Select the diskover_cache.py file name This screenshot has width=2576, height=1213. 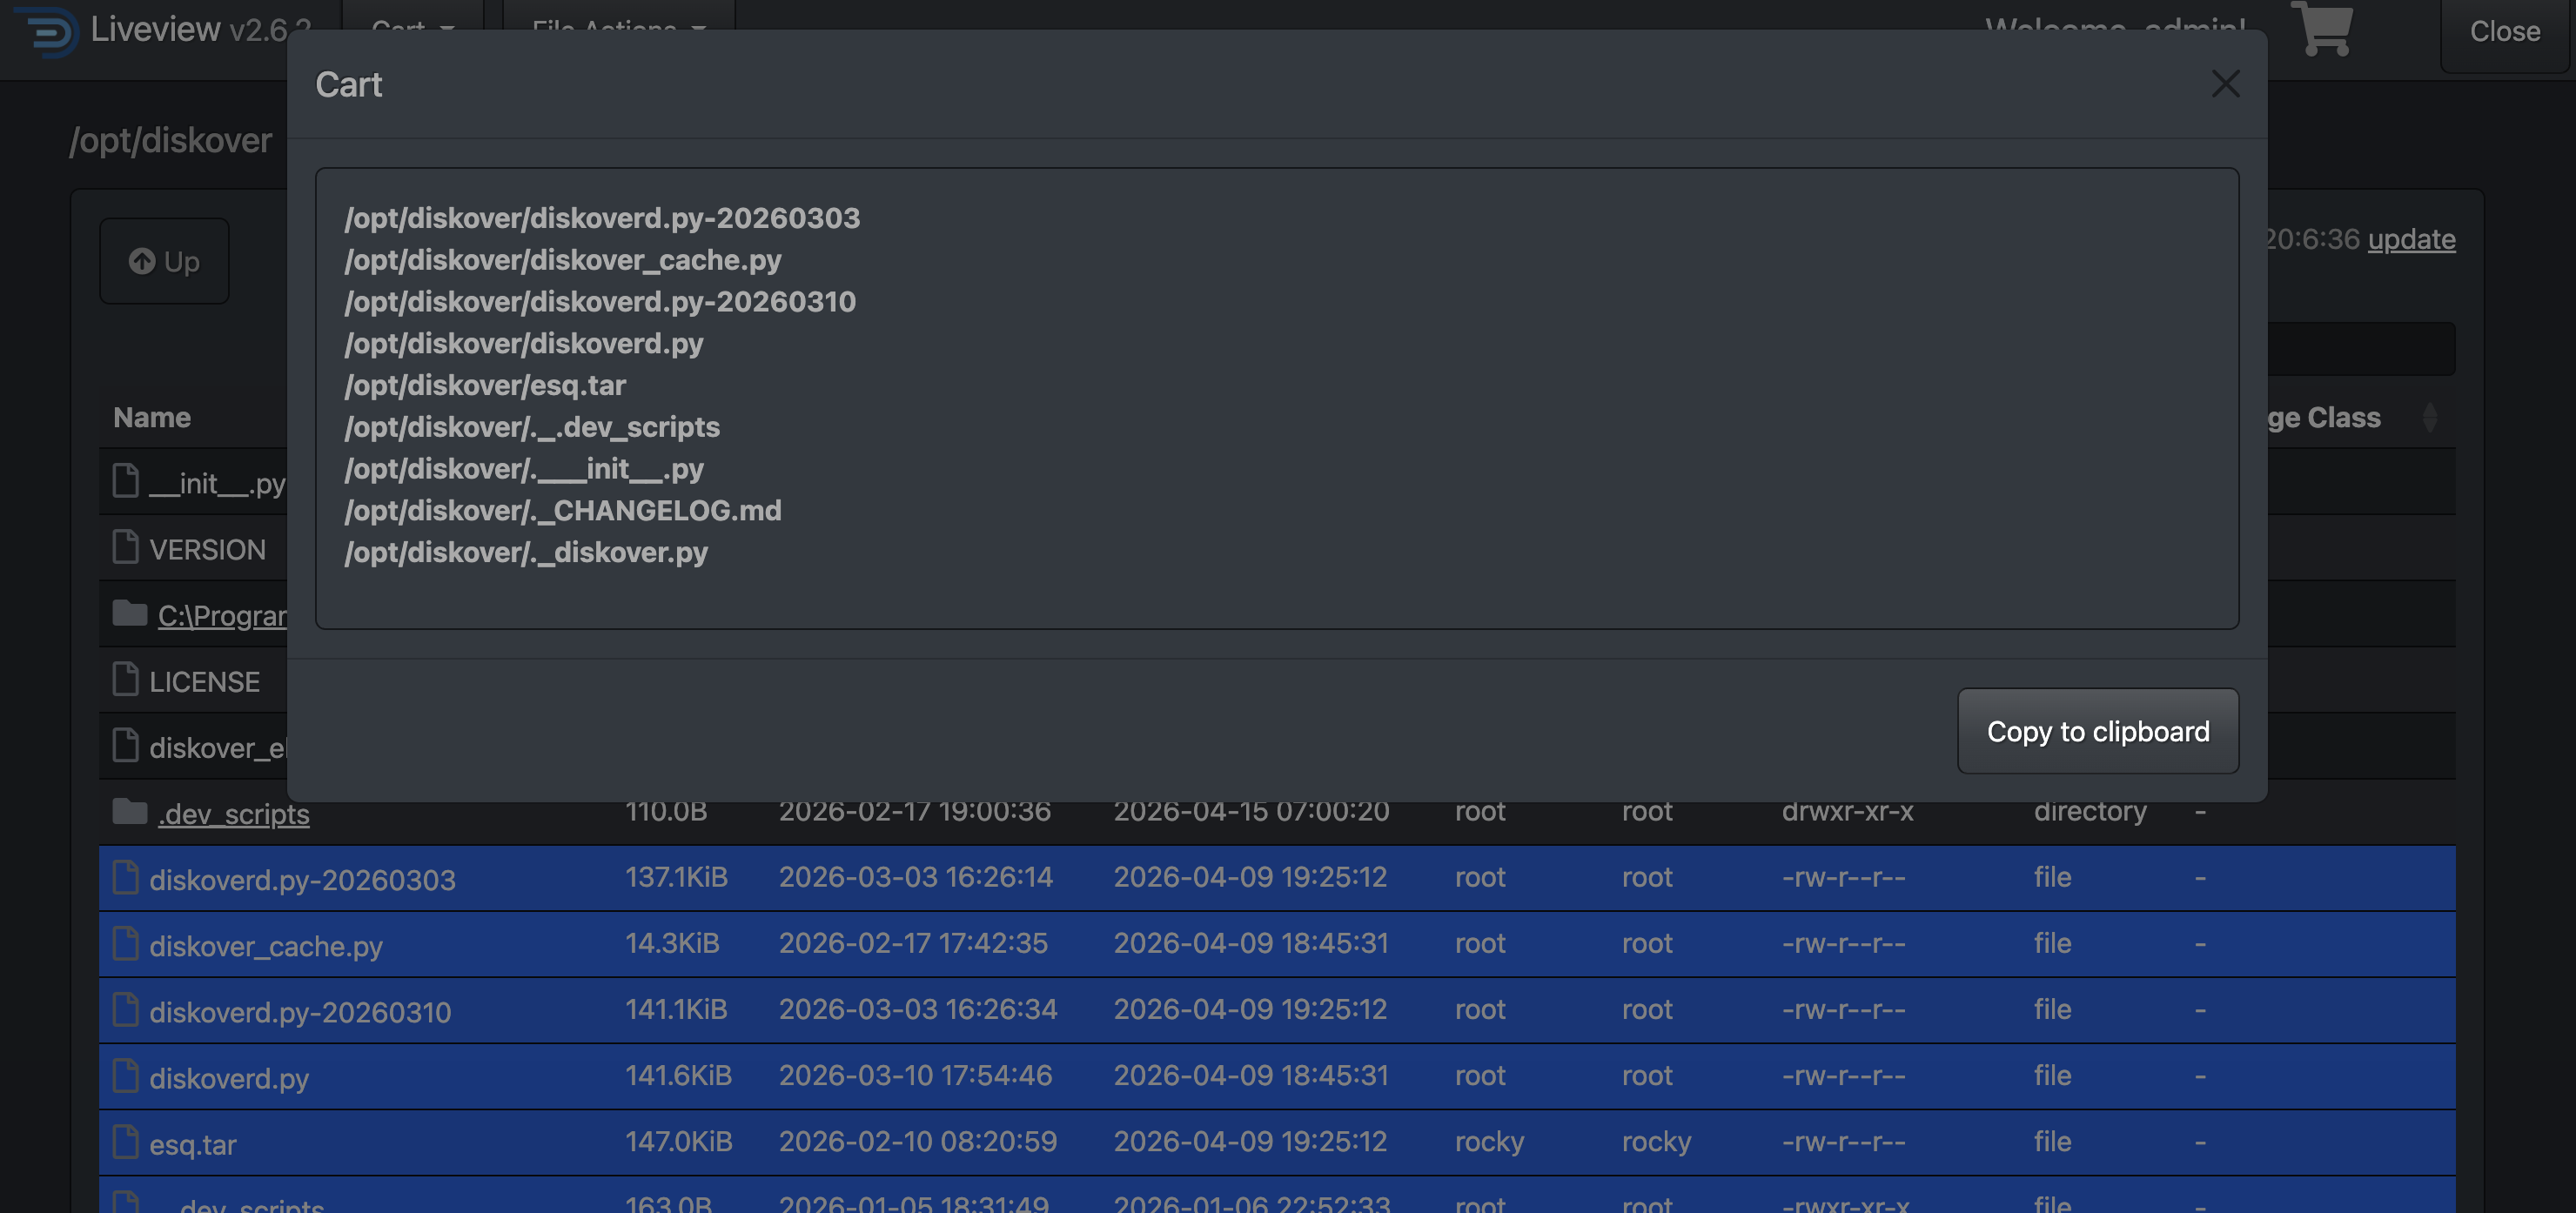pos(266,946)
